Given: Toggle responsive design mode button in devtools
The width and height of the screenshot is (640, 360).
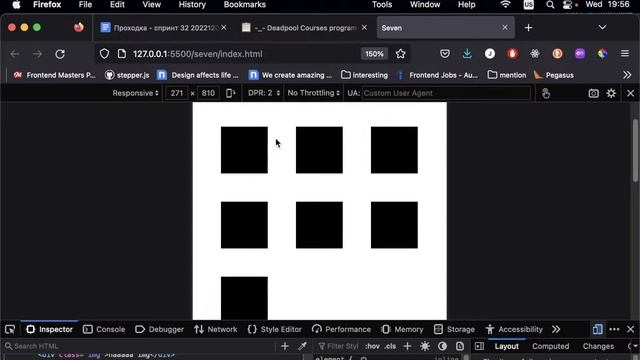Looking at the screenshot, I should tap(598, 329).
